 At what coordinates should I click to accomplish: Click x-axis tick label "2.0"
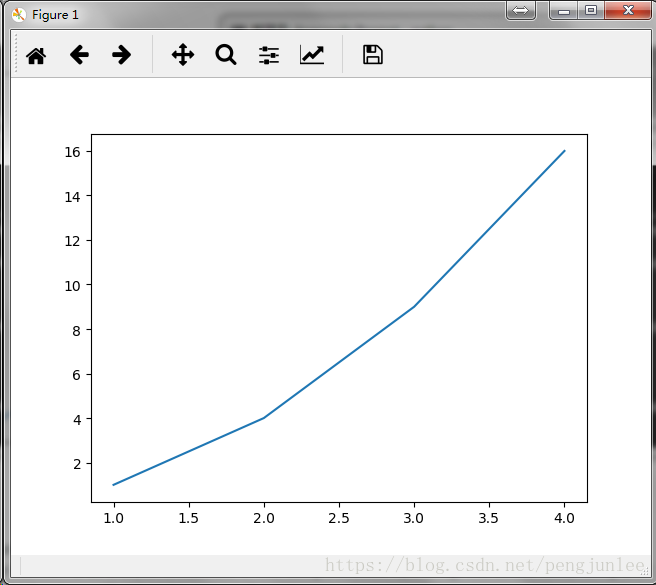[x=264, y=518]
